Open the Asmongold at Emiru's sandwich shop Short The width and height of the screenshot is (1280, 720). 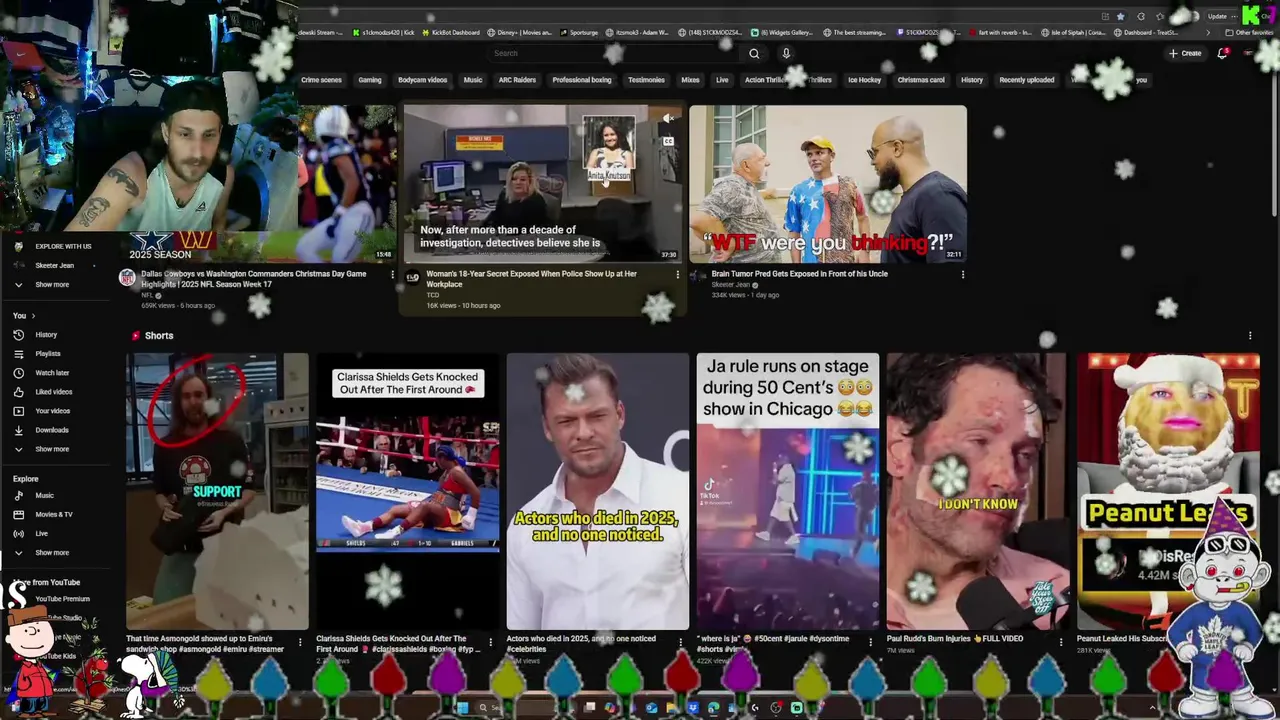point(217,491)
